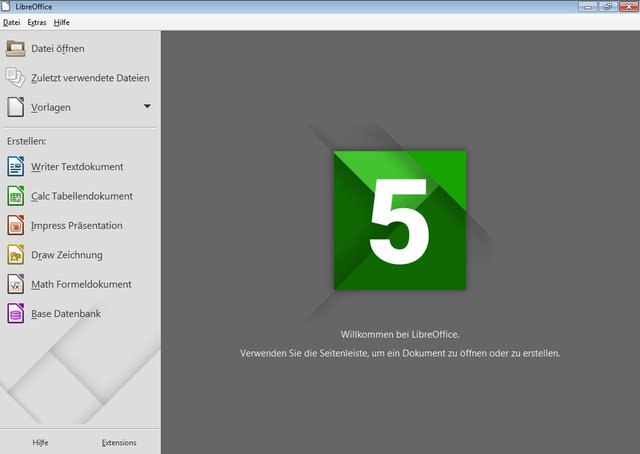The image size is (640, 454).
Task: Expand the Vorlagen dropdown arrow
Action: pos(147,106)
